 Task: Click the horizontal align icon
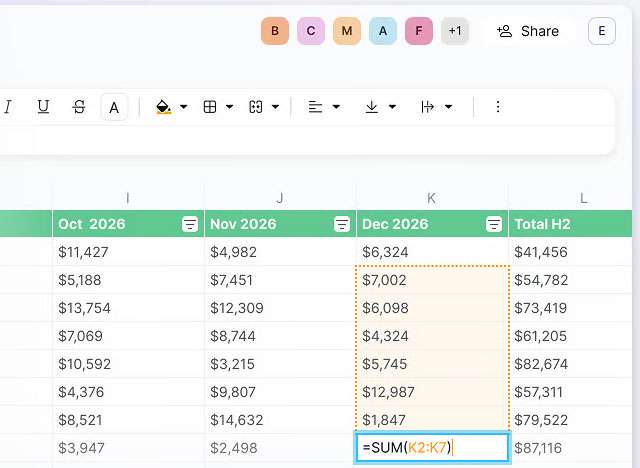[x=316, y=107]
